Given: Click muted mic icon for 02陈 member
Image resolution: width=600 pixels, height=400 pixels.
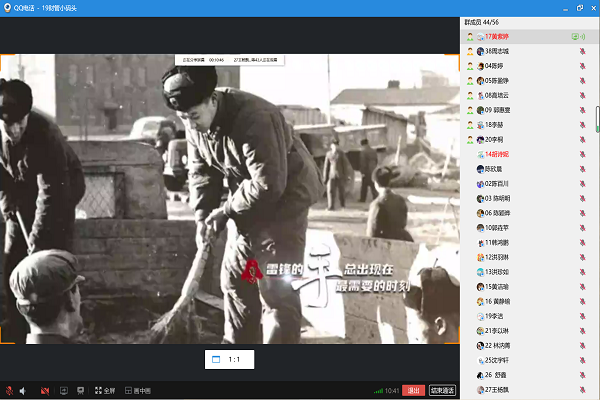Looking at the screenshot, I should coord(582,184).
